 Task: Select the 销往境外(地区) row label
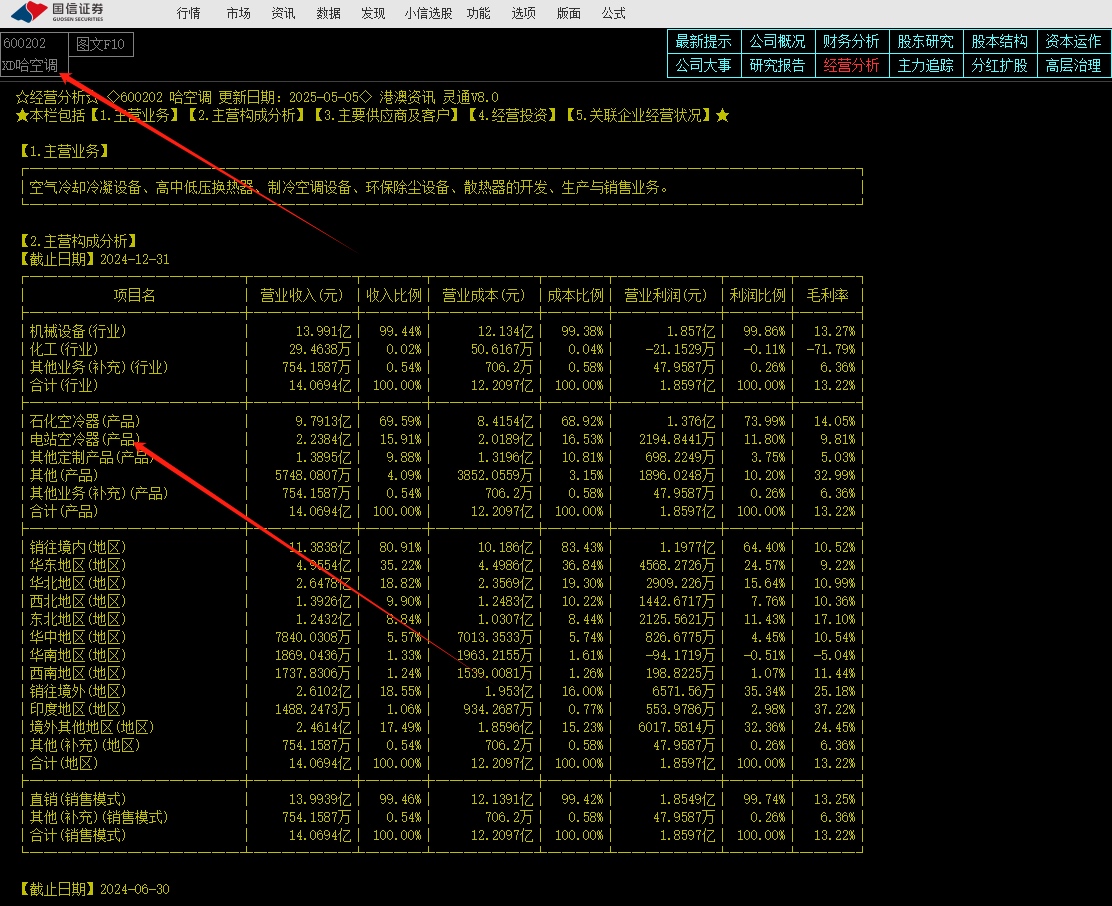(x=78, y=691)
